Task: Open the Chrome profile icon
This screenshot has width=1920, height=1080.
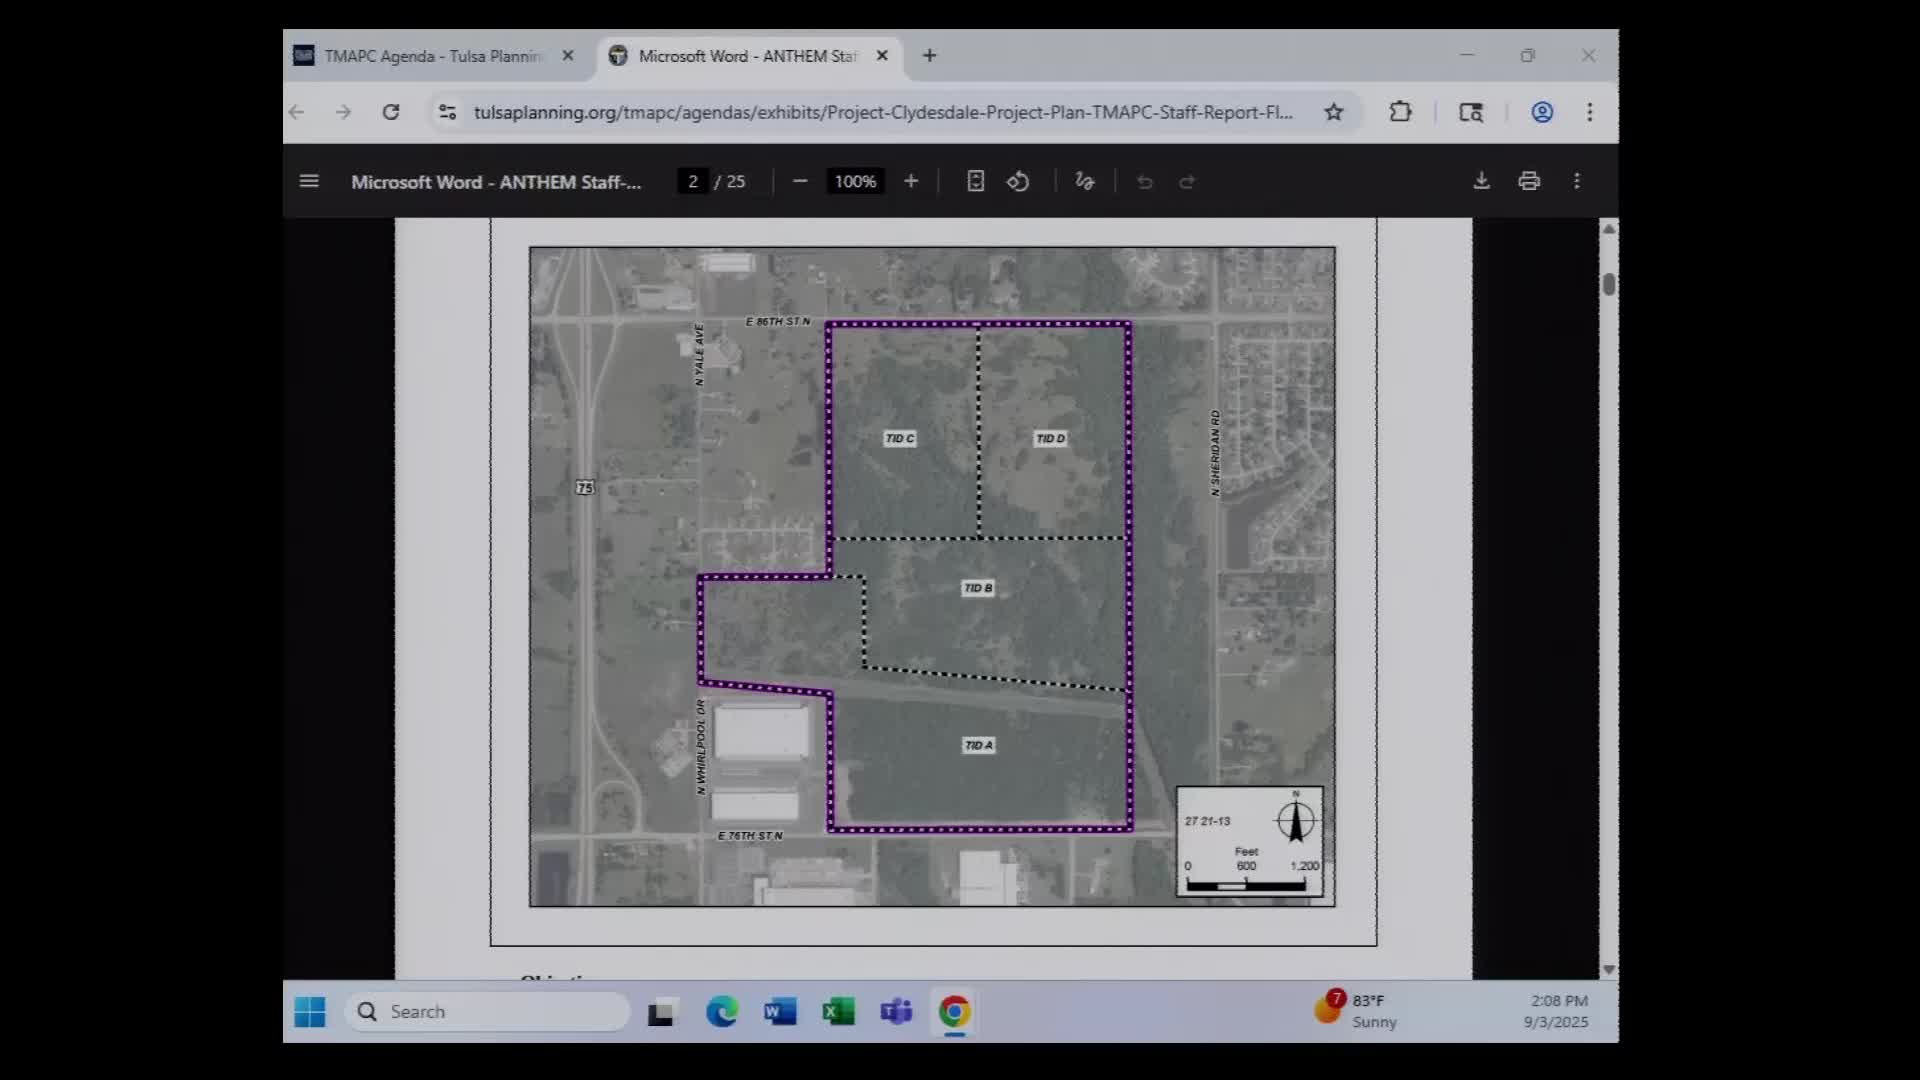Action: (1542, 112)
